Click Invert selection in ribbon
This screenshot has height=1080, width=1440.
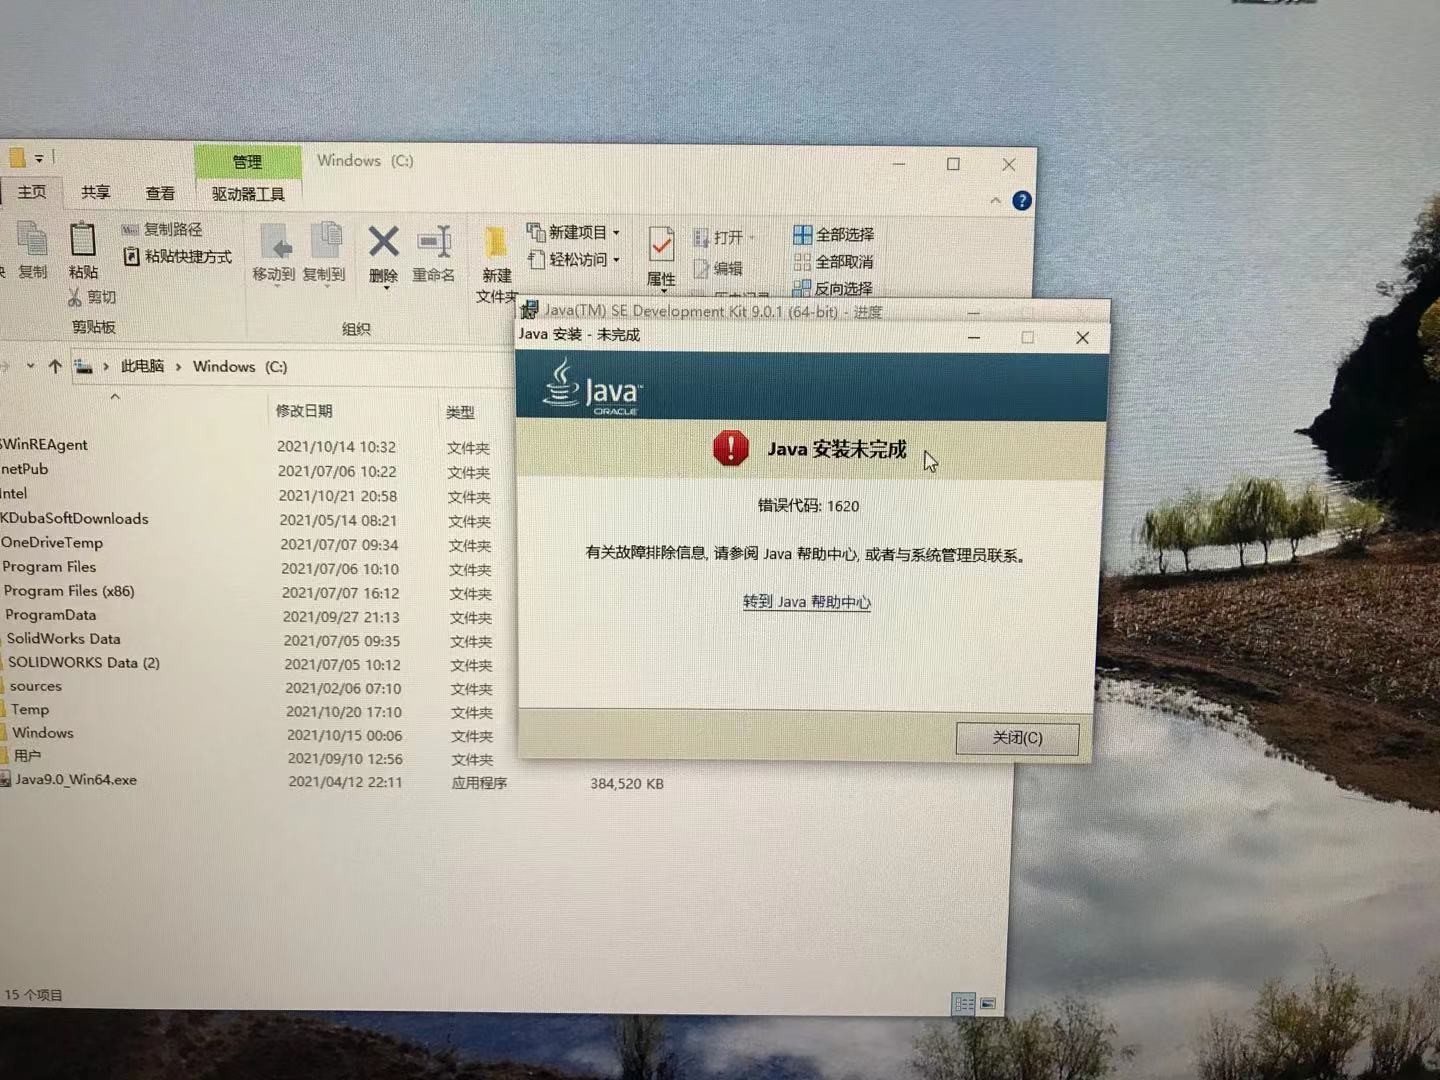(x=832, y=288)
